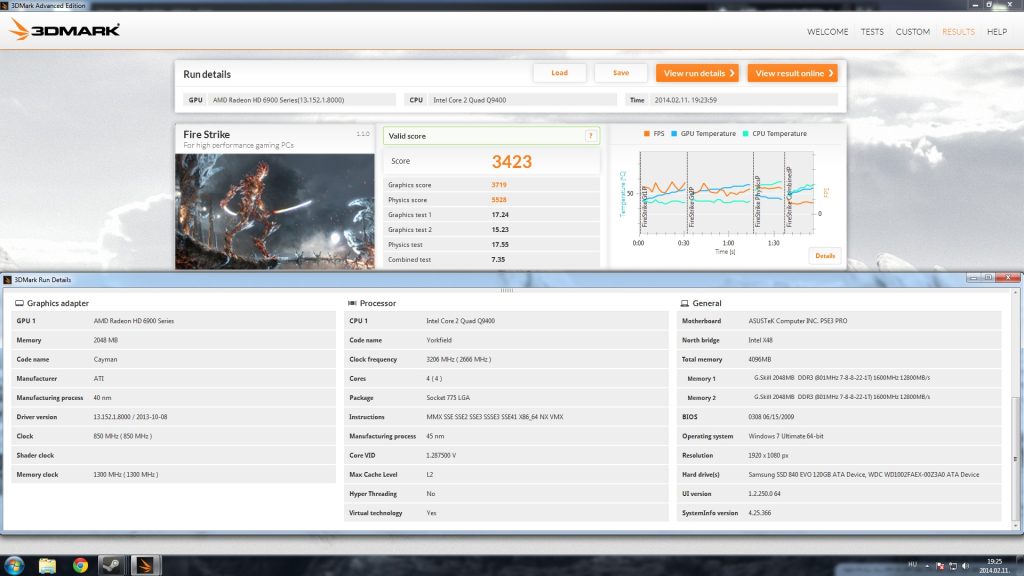Click the Processor section icon

[x=353, y=303]
